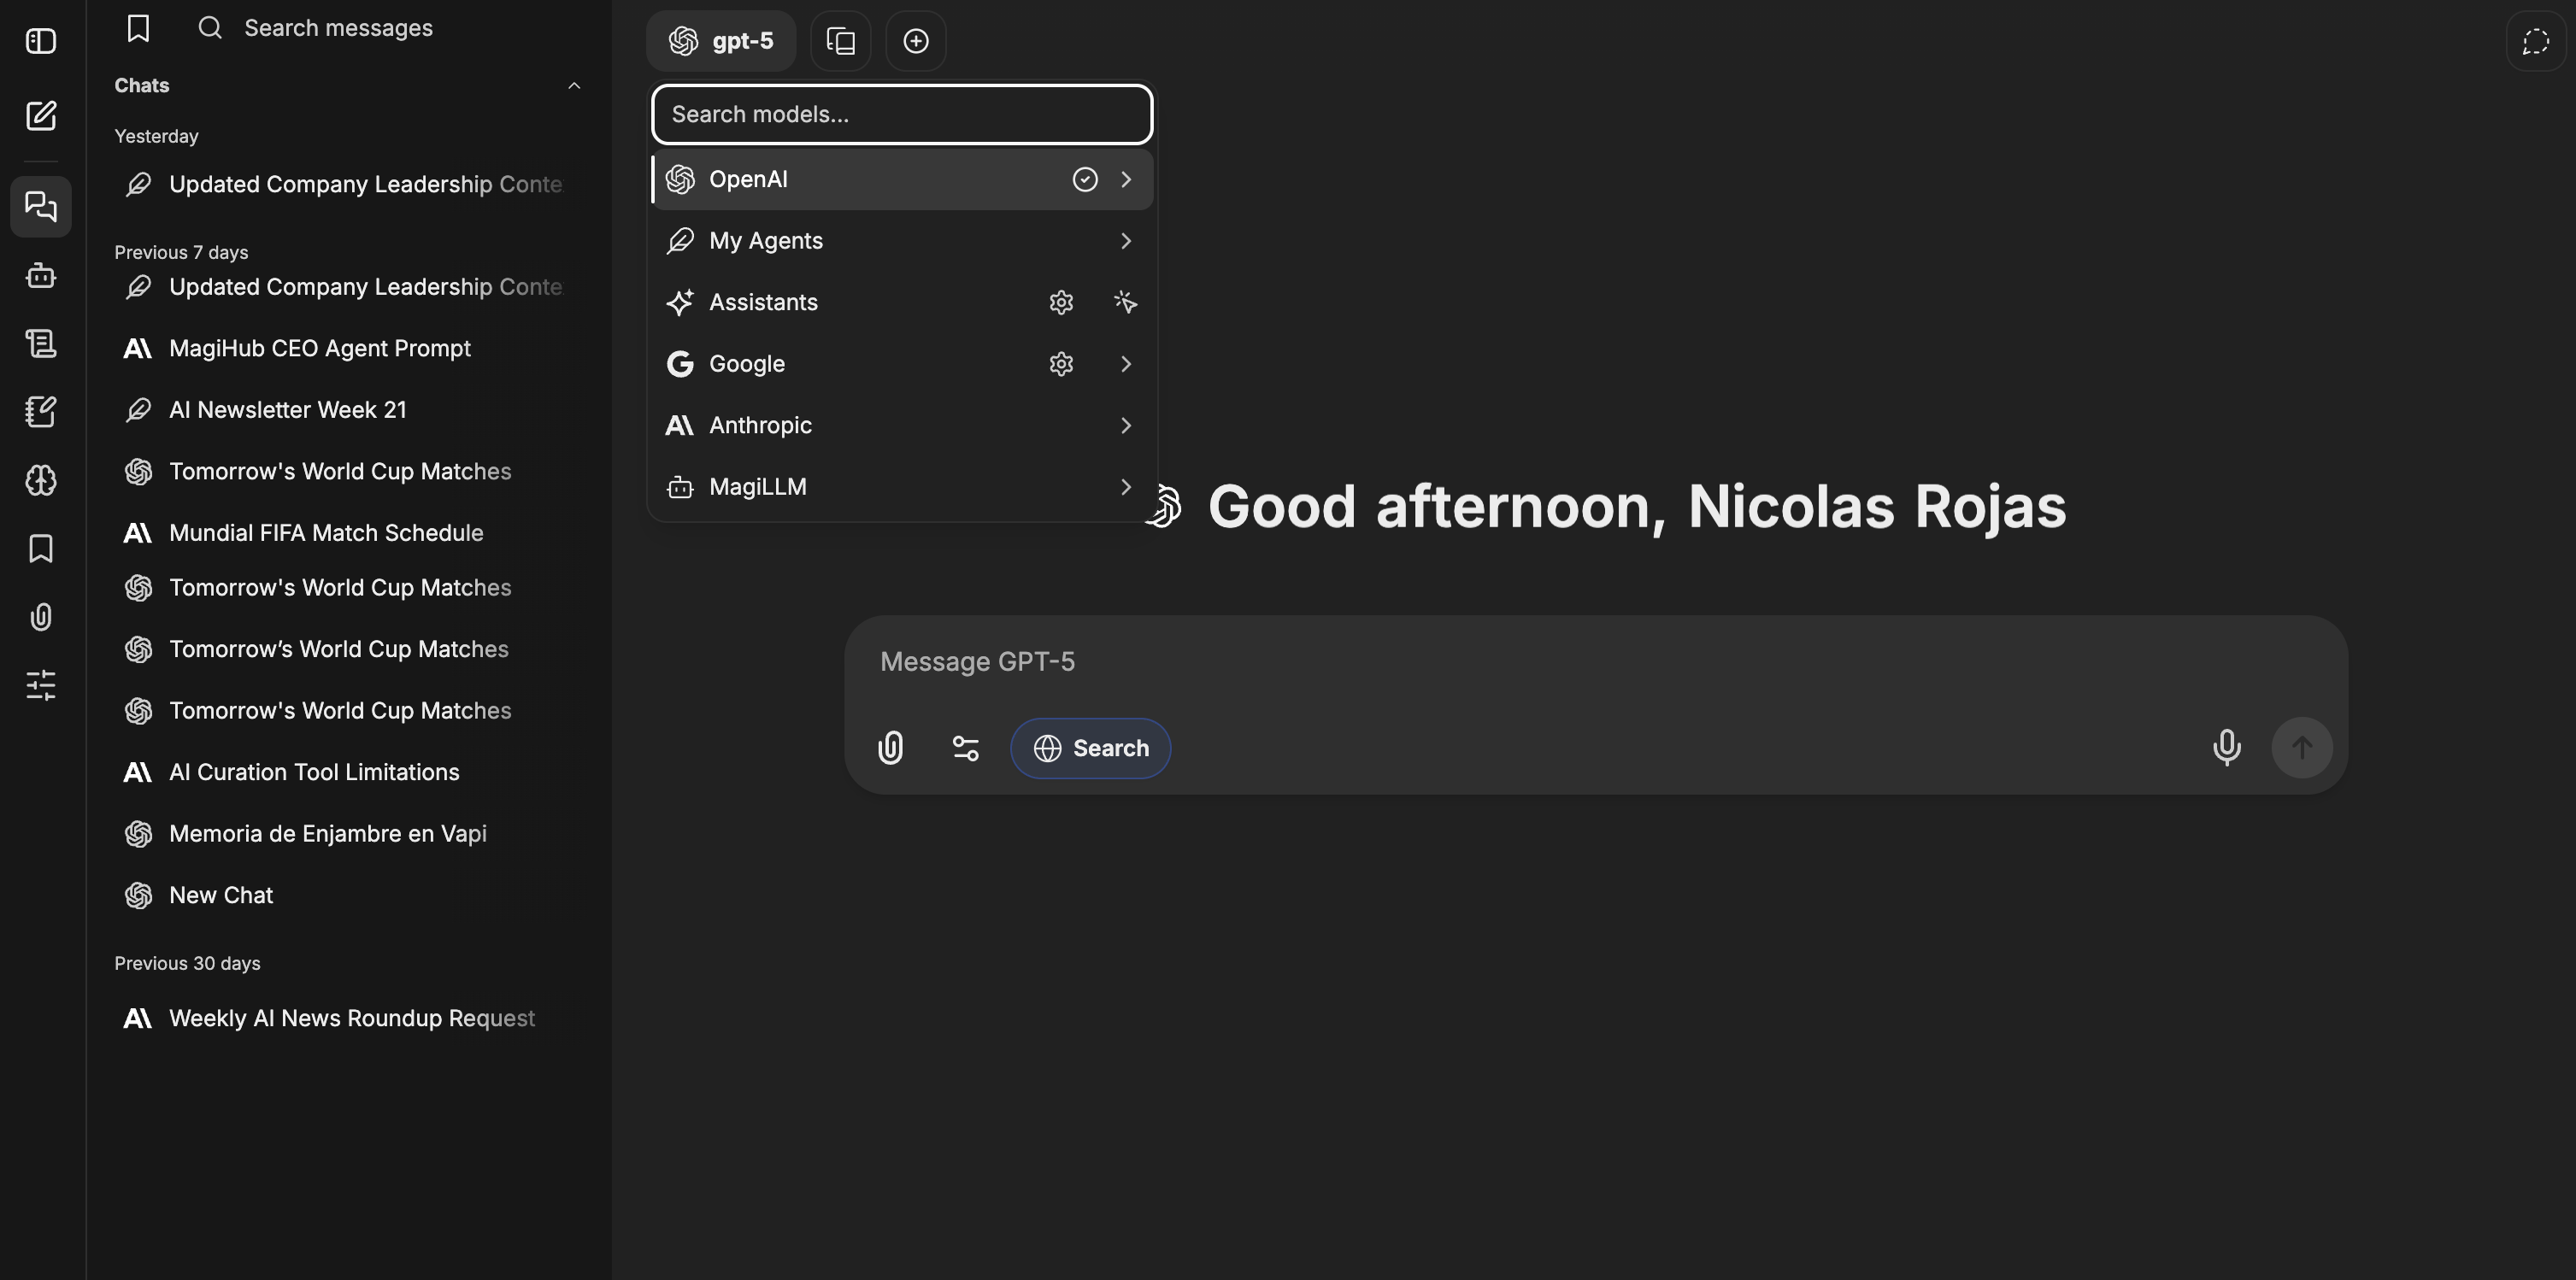Viewport: 2576px width, 1280px height.
Task: Open bookmarks icon in left rail
Action: [41, 548]
